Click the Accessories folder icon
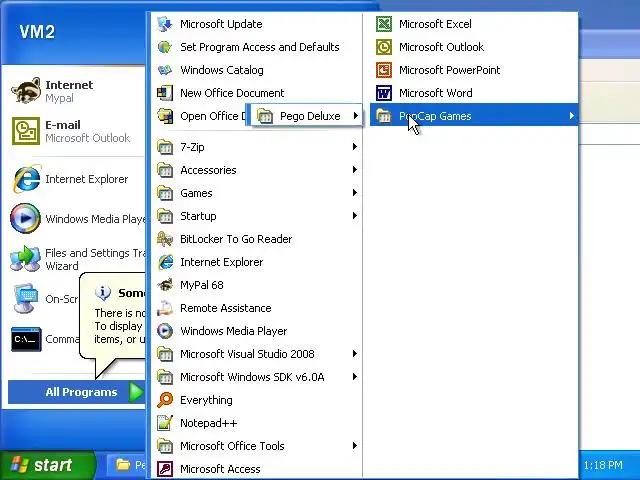 point(165,170)
